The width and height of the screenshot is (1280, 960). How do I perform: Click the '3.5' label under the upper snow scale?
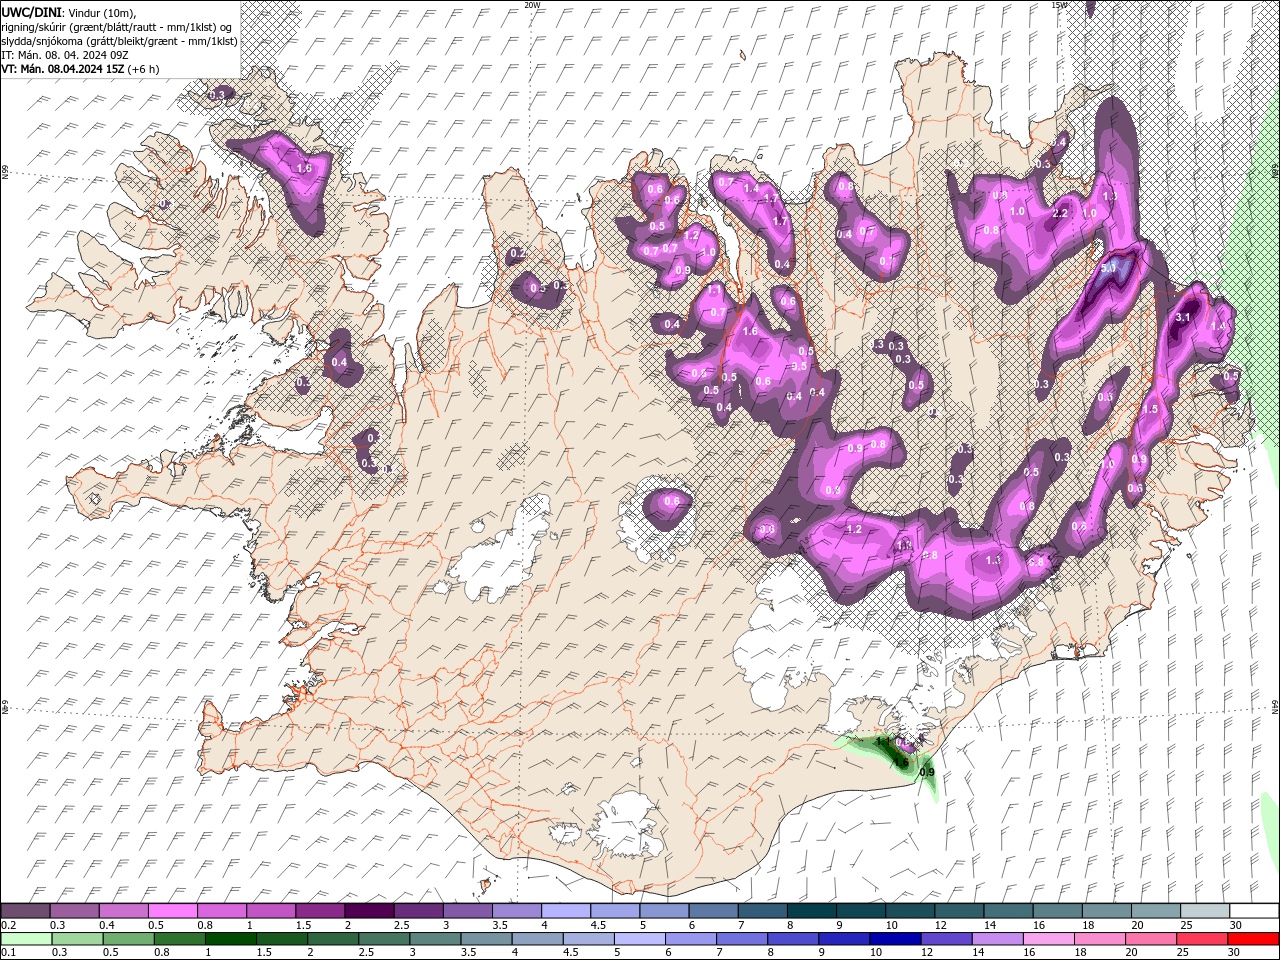pos(499,925)
